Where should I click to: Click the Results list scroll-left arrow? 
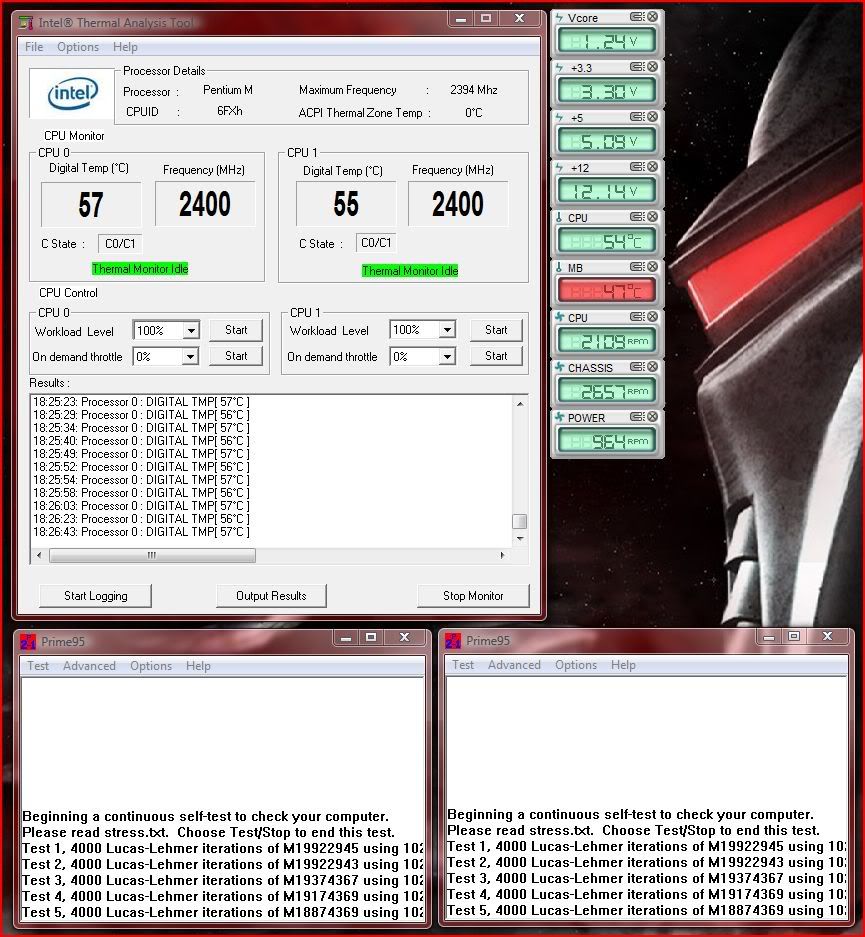pyautogui.click(x=39, y=556)
